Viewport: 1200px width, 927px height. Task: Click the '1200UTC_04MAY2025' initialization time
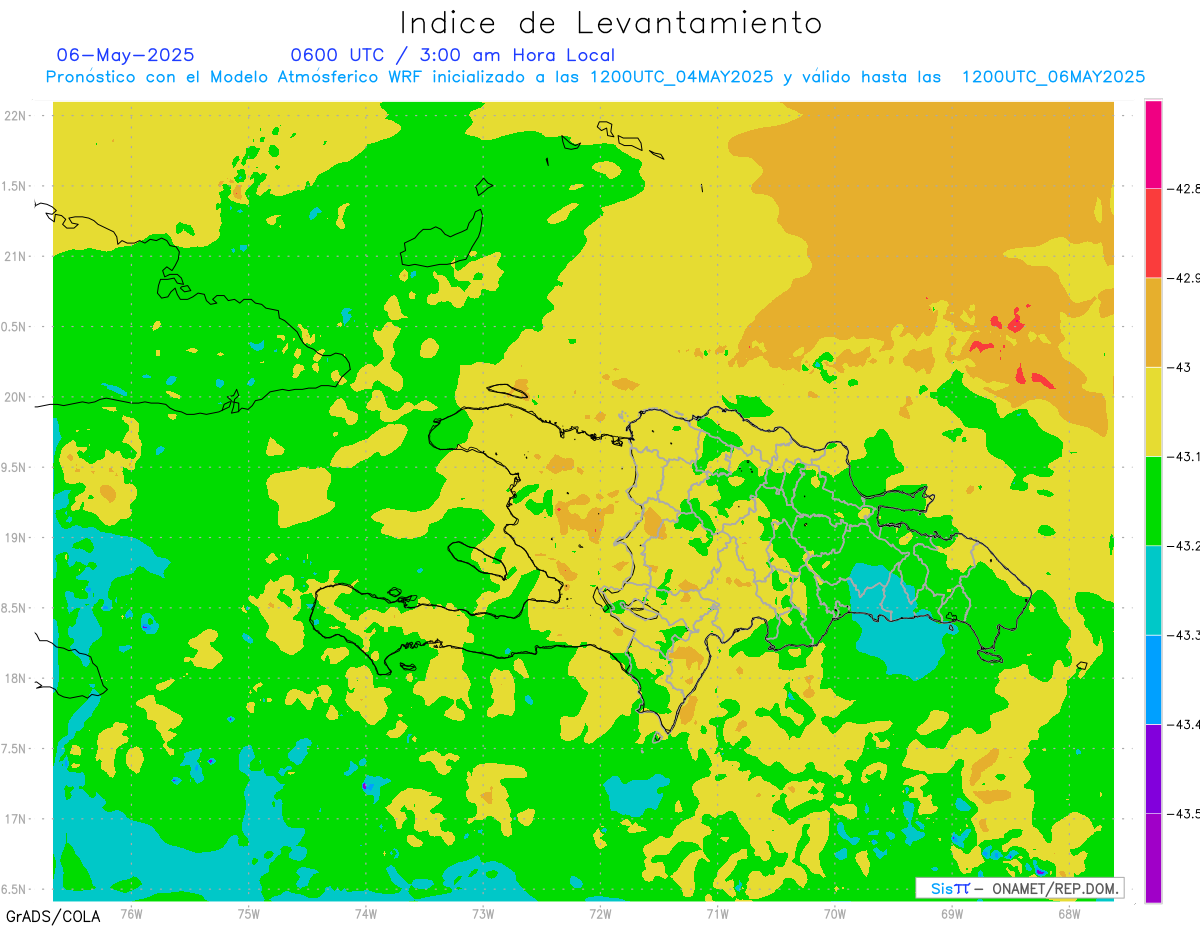click(682, 77)
